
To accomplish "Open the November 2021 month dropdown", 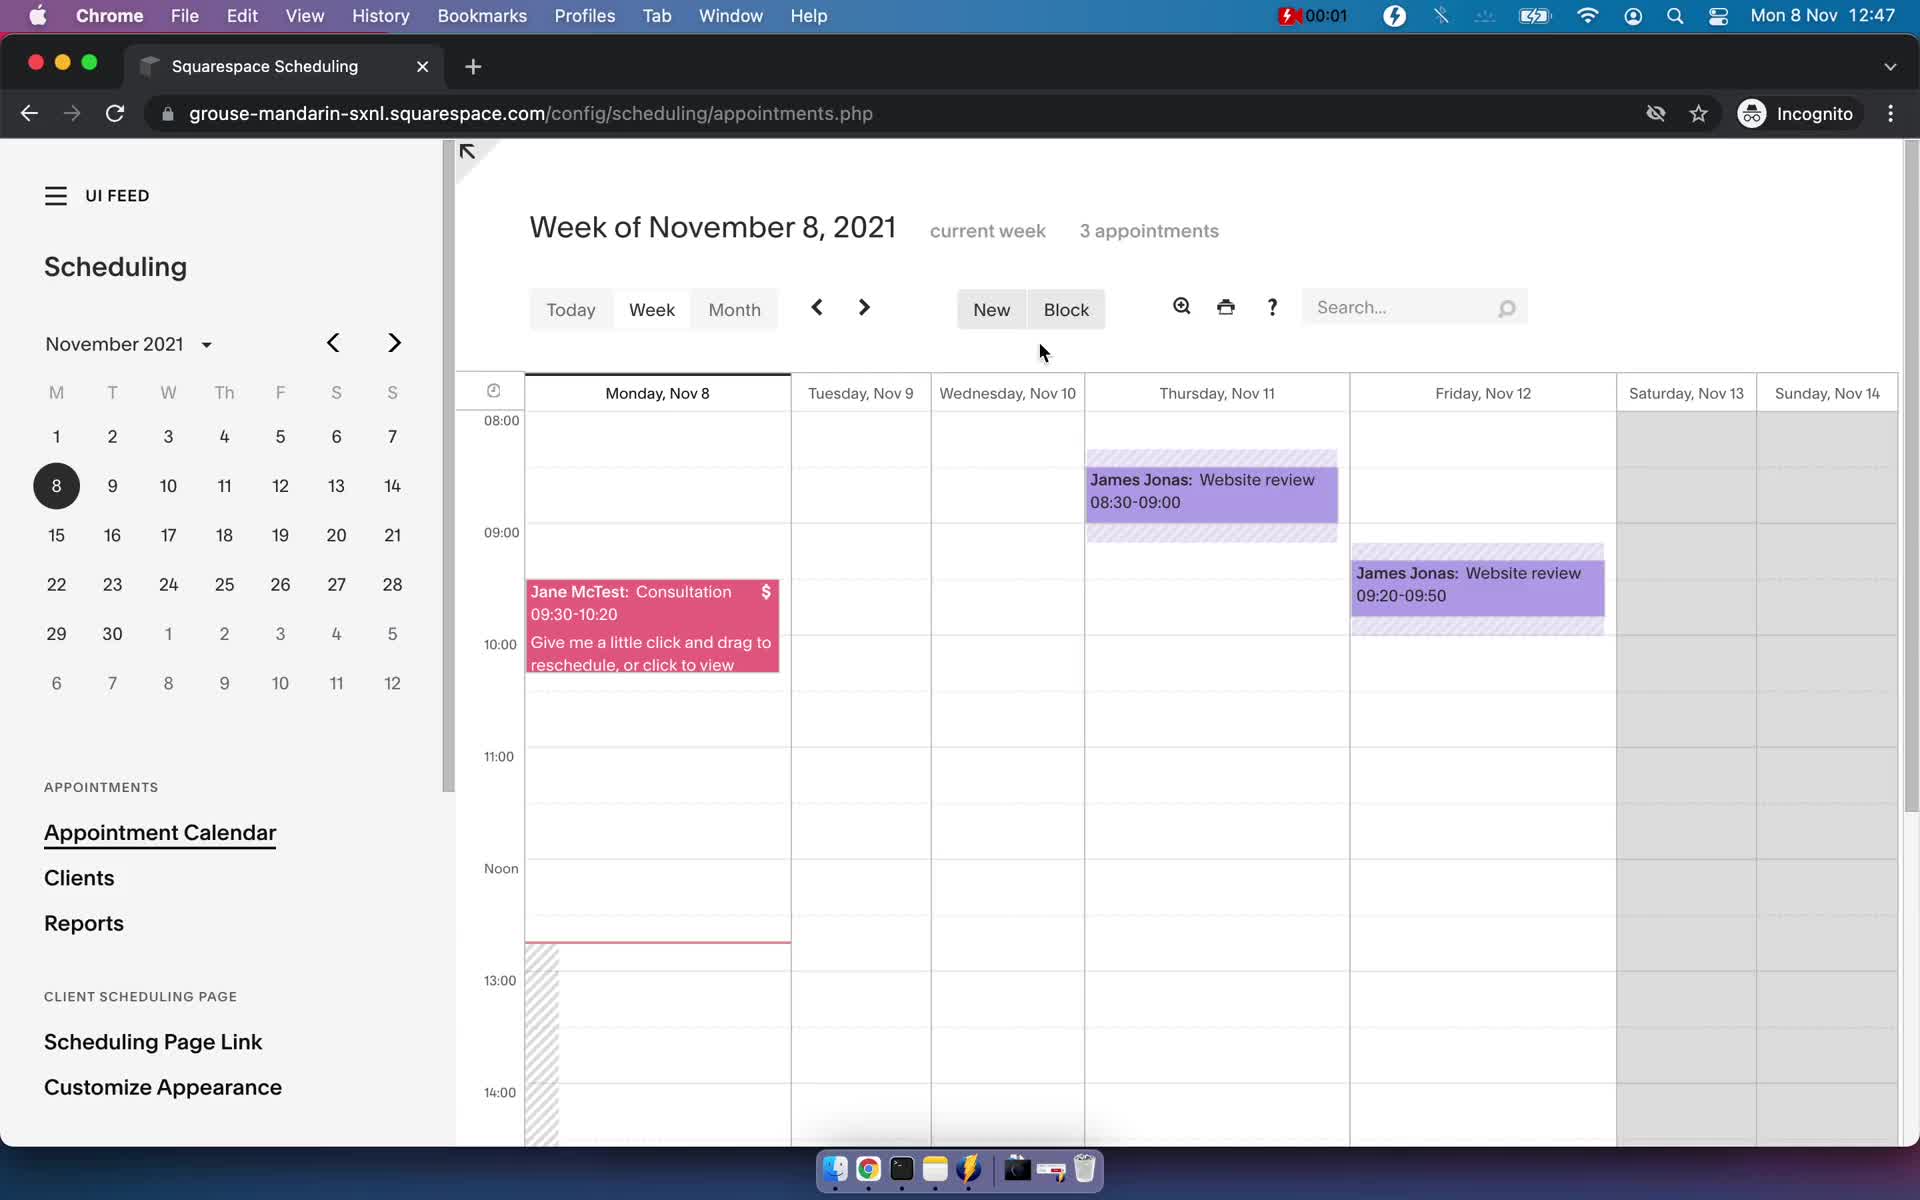I will click(x=206, y=343).
